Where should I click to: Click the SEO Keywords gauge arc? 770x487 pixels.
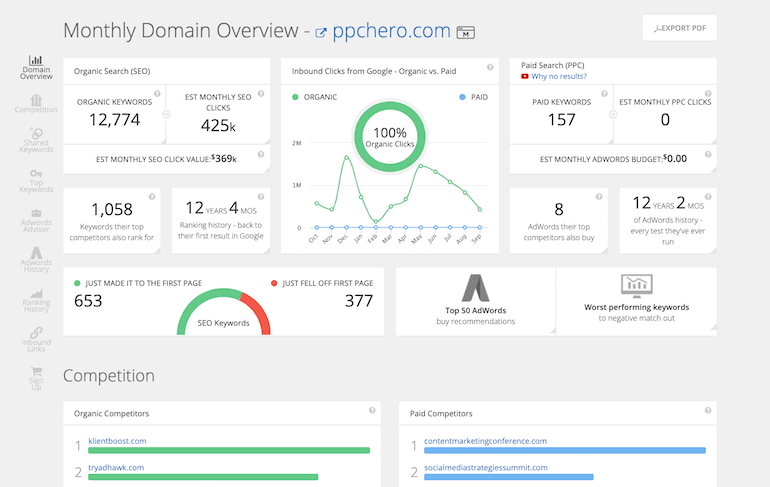[x=223, y=311]
